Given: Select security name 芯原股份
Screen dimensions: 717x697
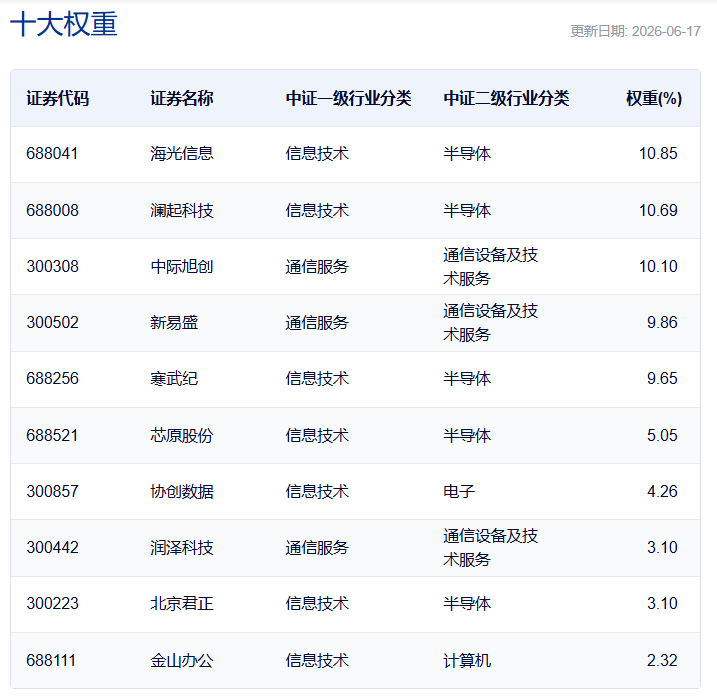Looking at the screenshot, I should point(182,435).
